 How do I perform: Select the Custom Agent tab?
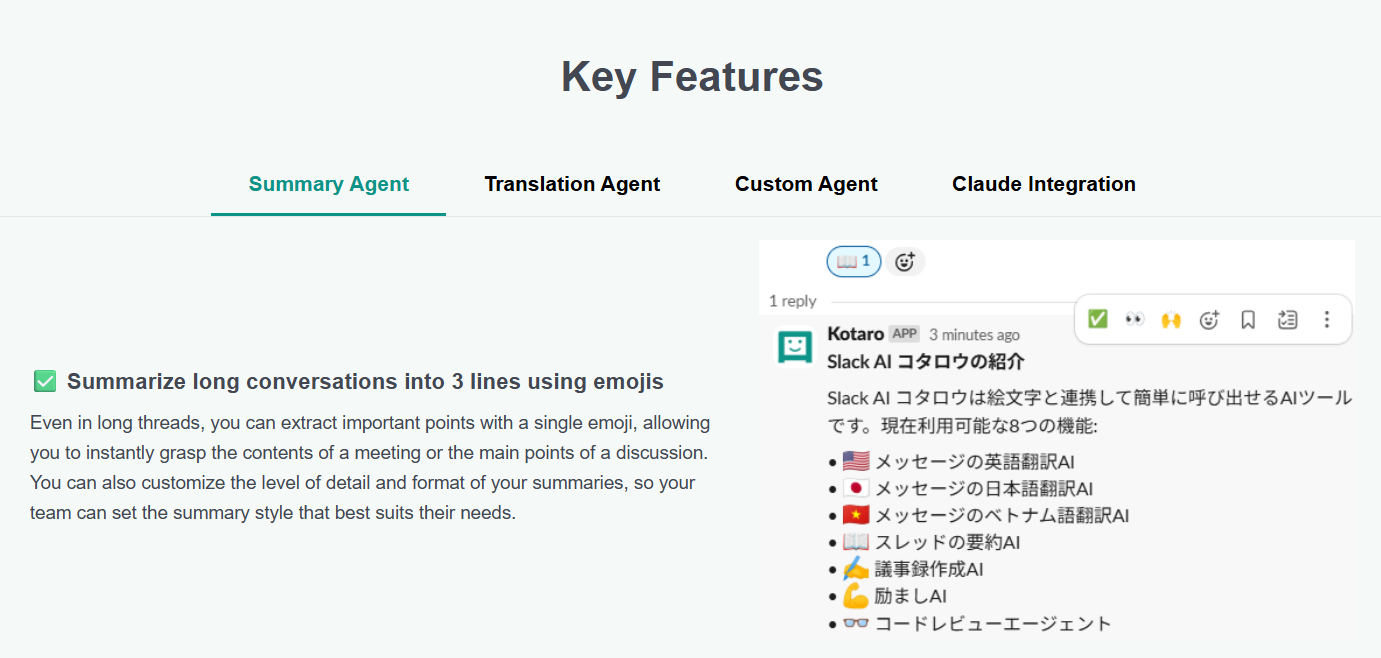[x=806, y=184]
